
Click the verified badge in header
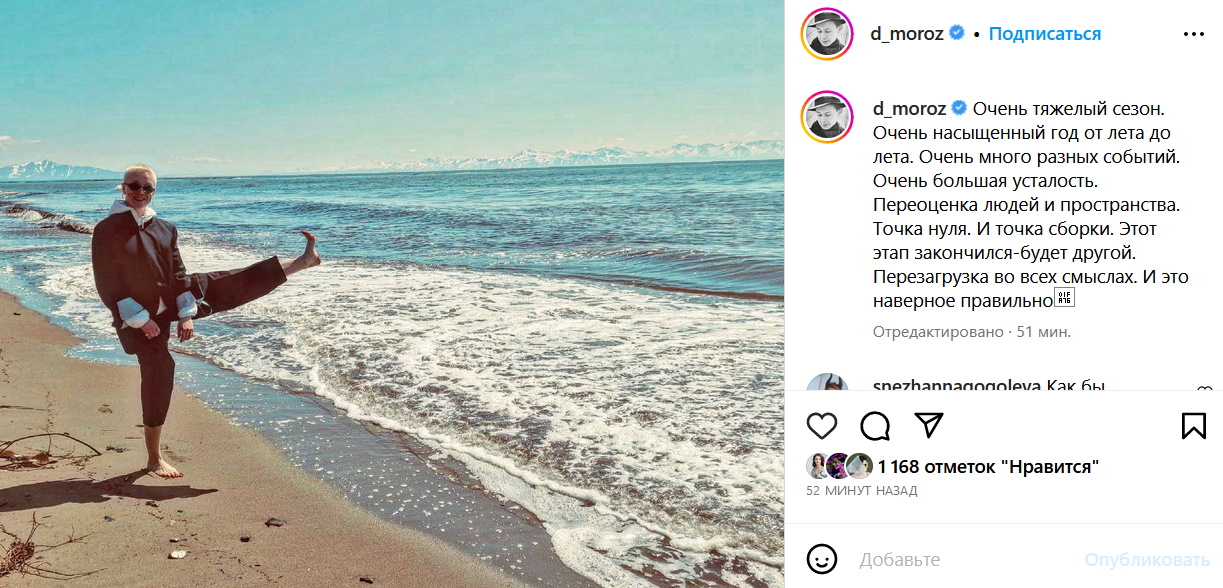point(957,34)
